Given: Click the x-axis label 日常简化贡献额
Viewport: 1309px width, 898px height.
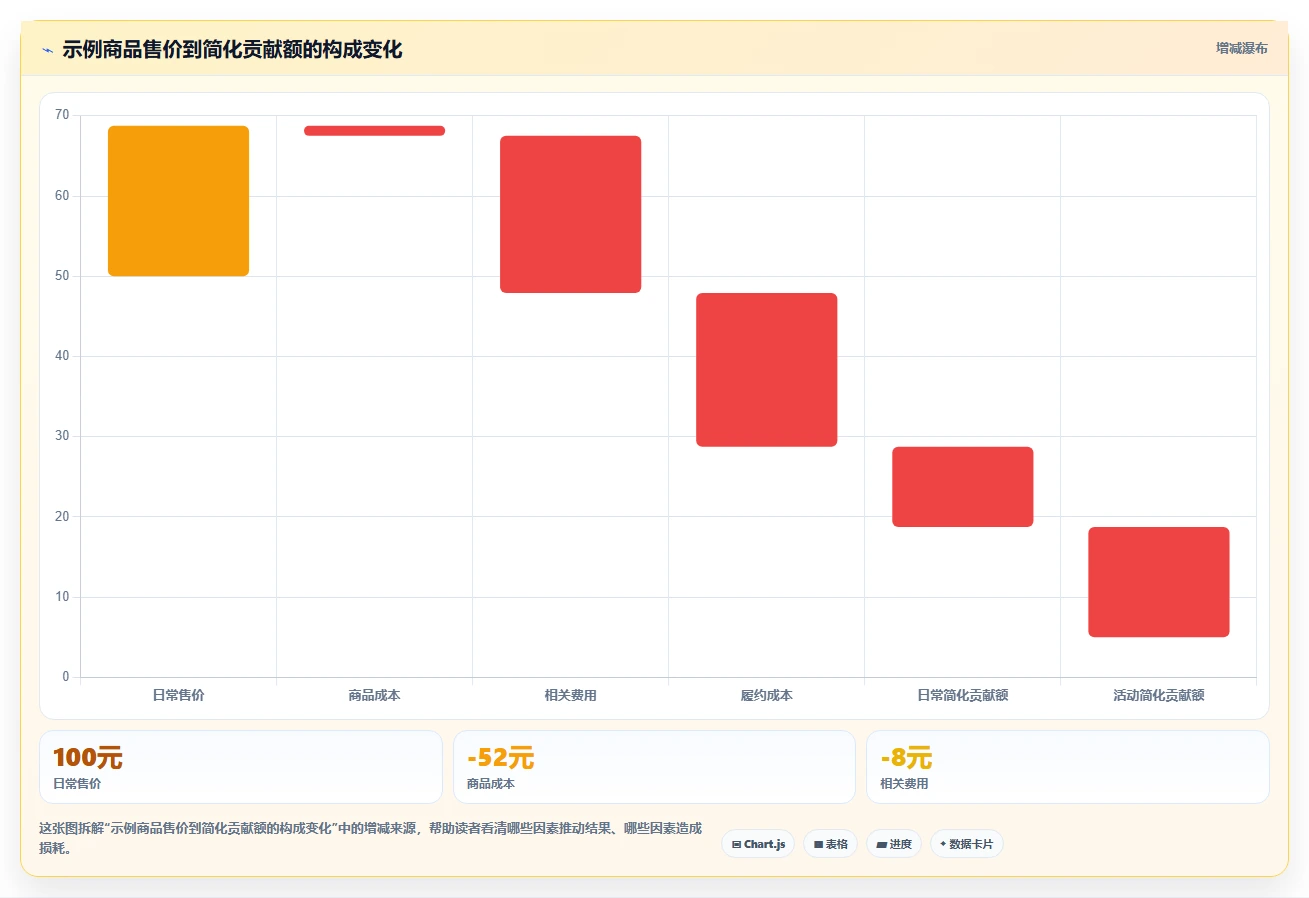Looking at the screenshot, I should 962,695.
